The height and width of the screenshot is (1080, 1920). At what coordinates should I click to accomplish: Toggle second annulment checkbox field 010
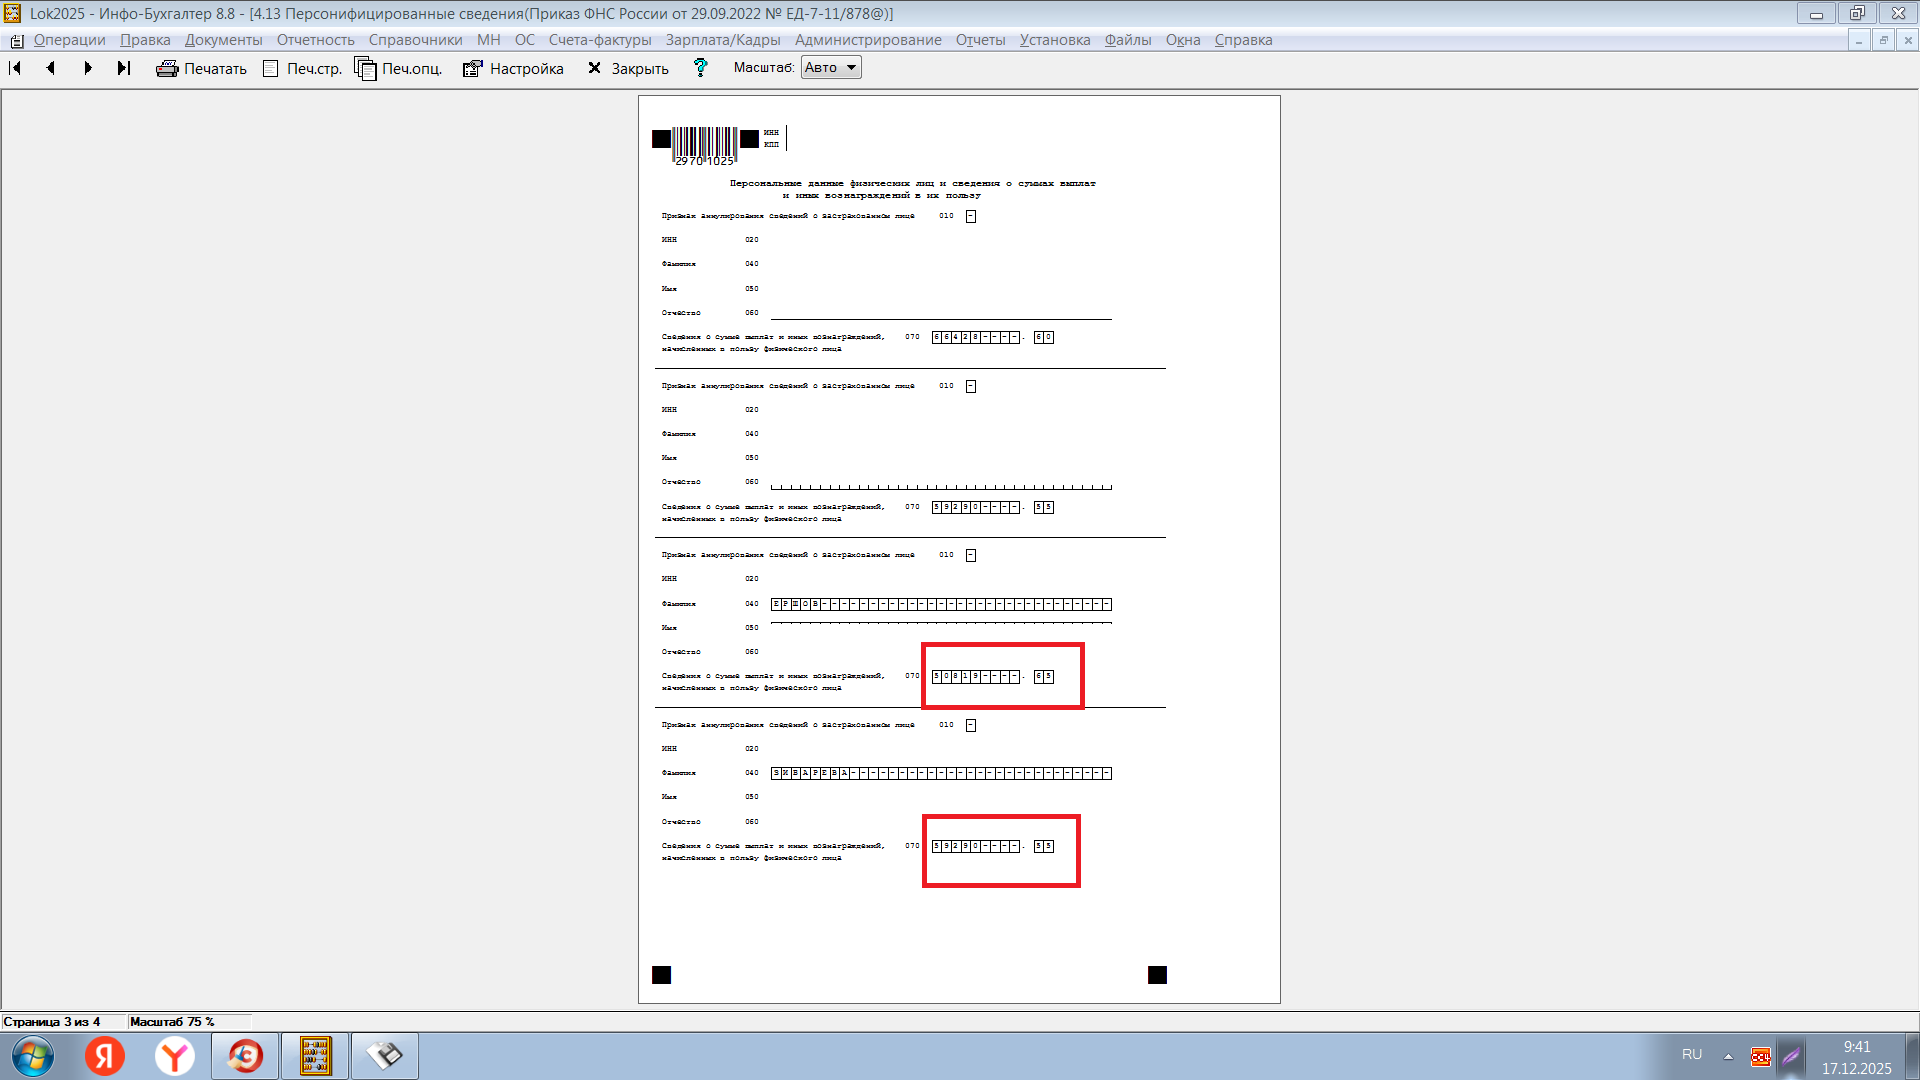point(970,386)
